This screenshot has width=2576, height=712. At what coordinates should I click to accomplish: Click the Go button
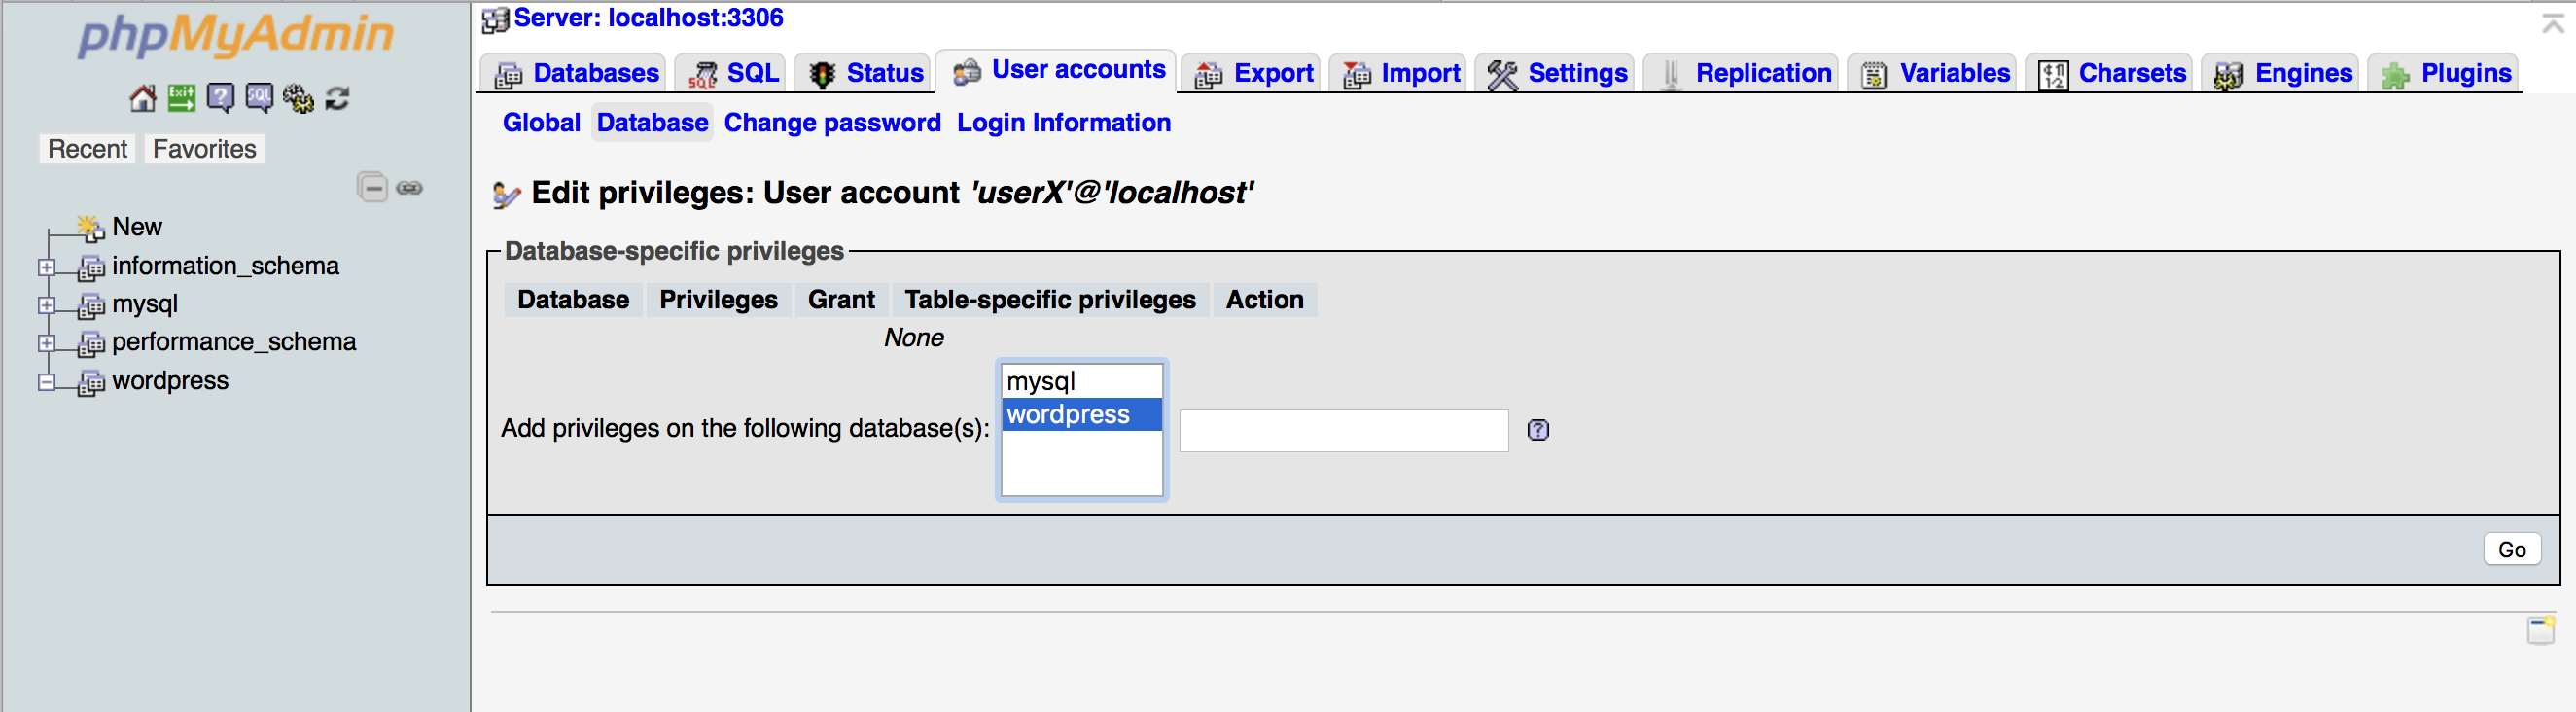2511,549
